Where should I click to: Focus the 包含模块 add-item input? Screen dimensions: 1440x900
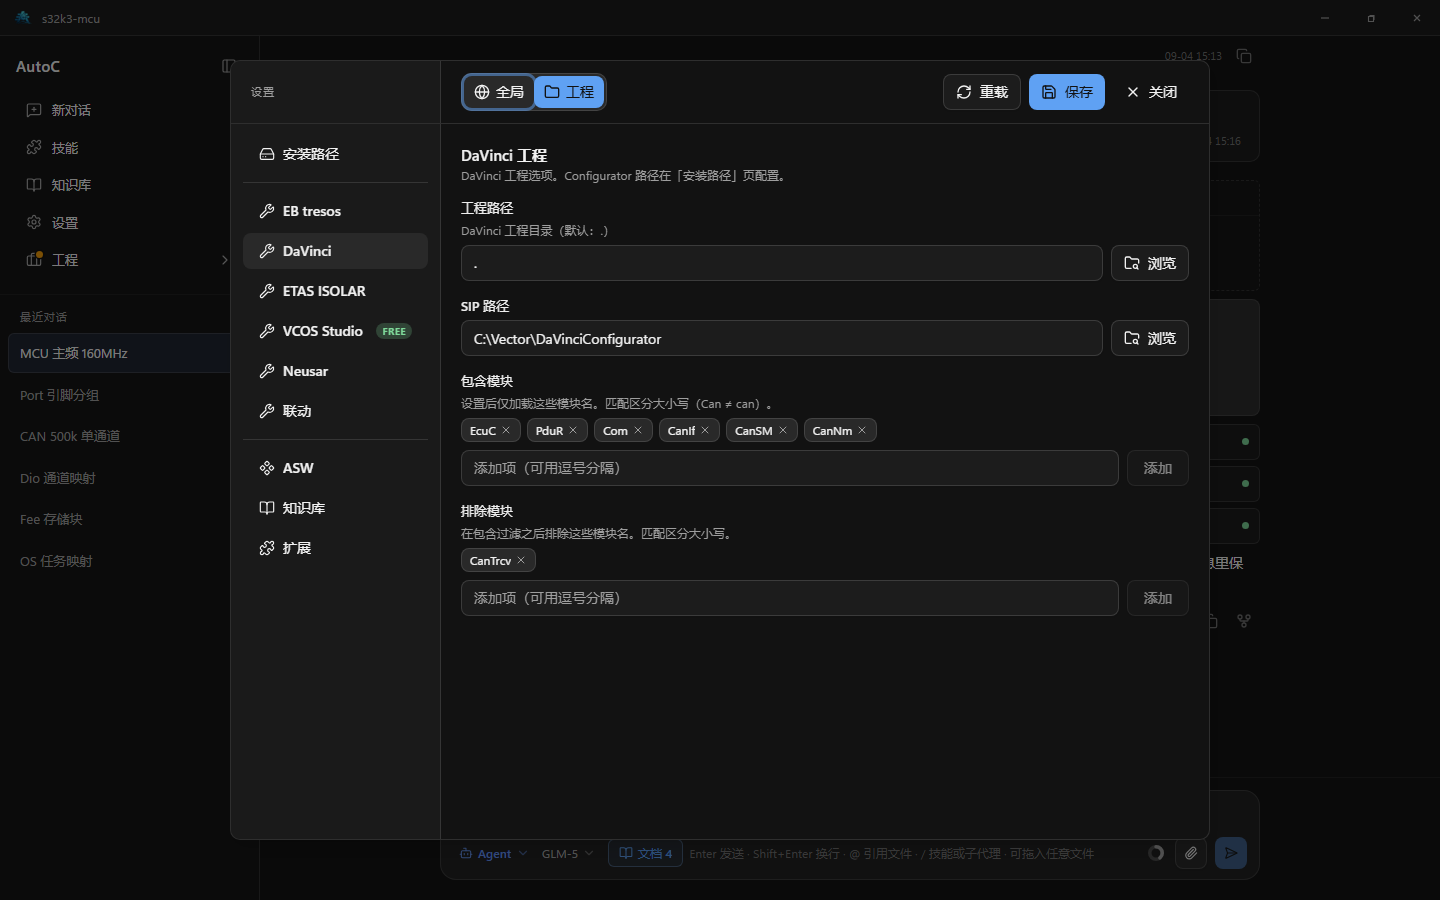tap(790, 468)
